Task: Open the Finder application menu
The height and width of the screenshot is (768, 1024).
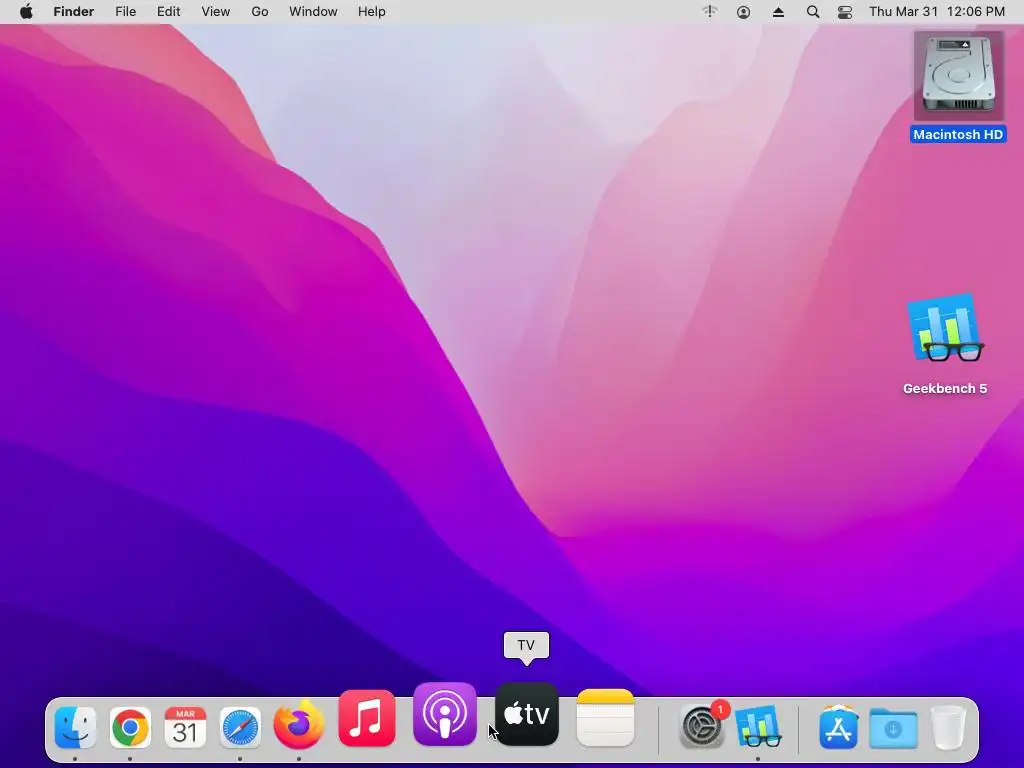Action: [x=74, y=12]
